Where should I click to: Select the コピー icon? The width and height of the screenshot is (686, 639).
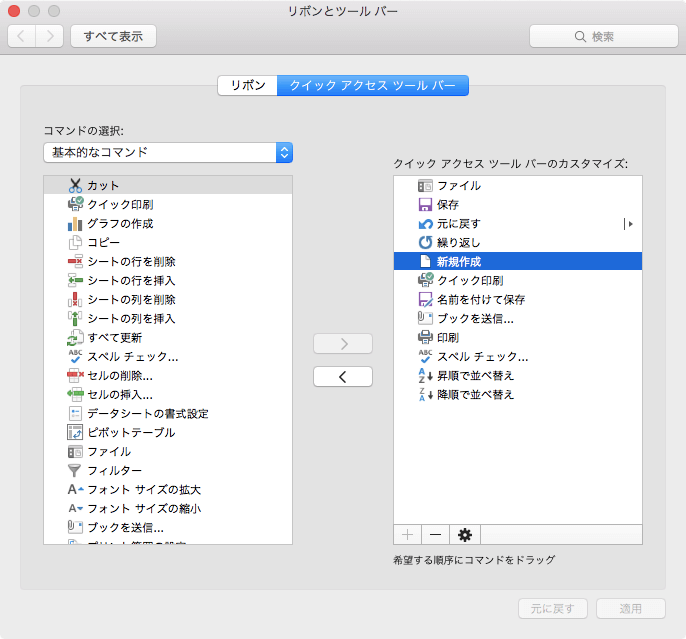pyautogui.click(x=75, y=242)
